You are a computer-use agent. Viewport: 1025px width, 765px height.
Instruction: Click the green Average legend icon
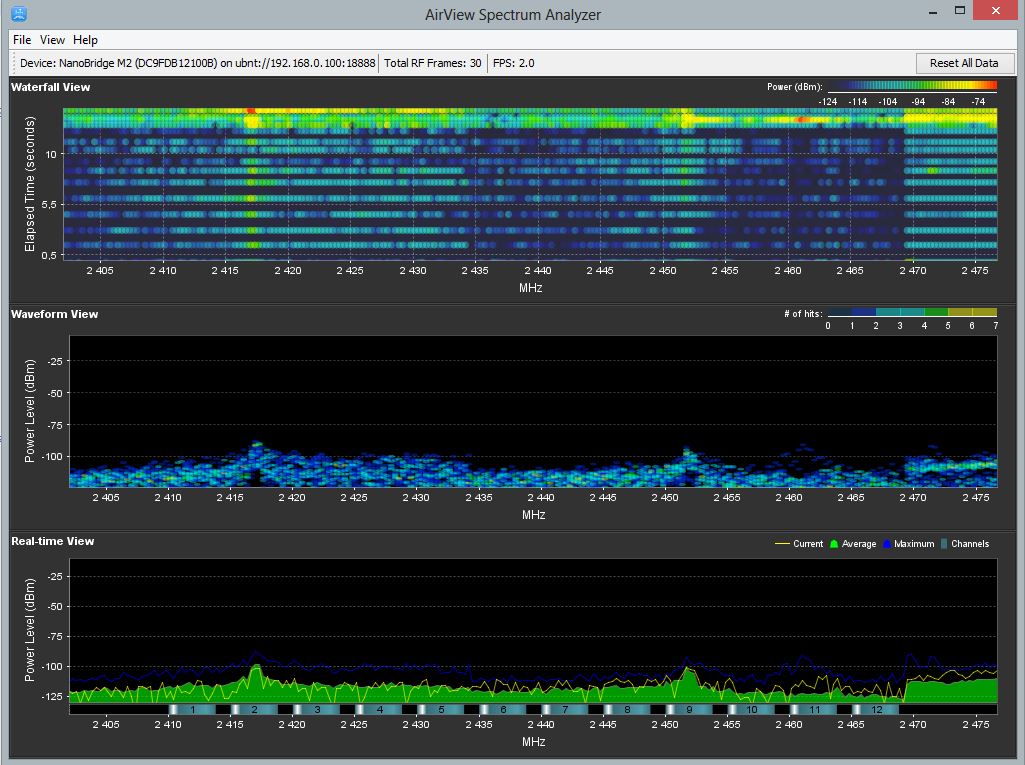833,544
